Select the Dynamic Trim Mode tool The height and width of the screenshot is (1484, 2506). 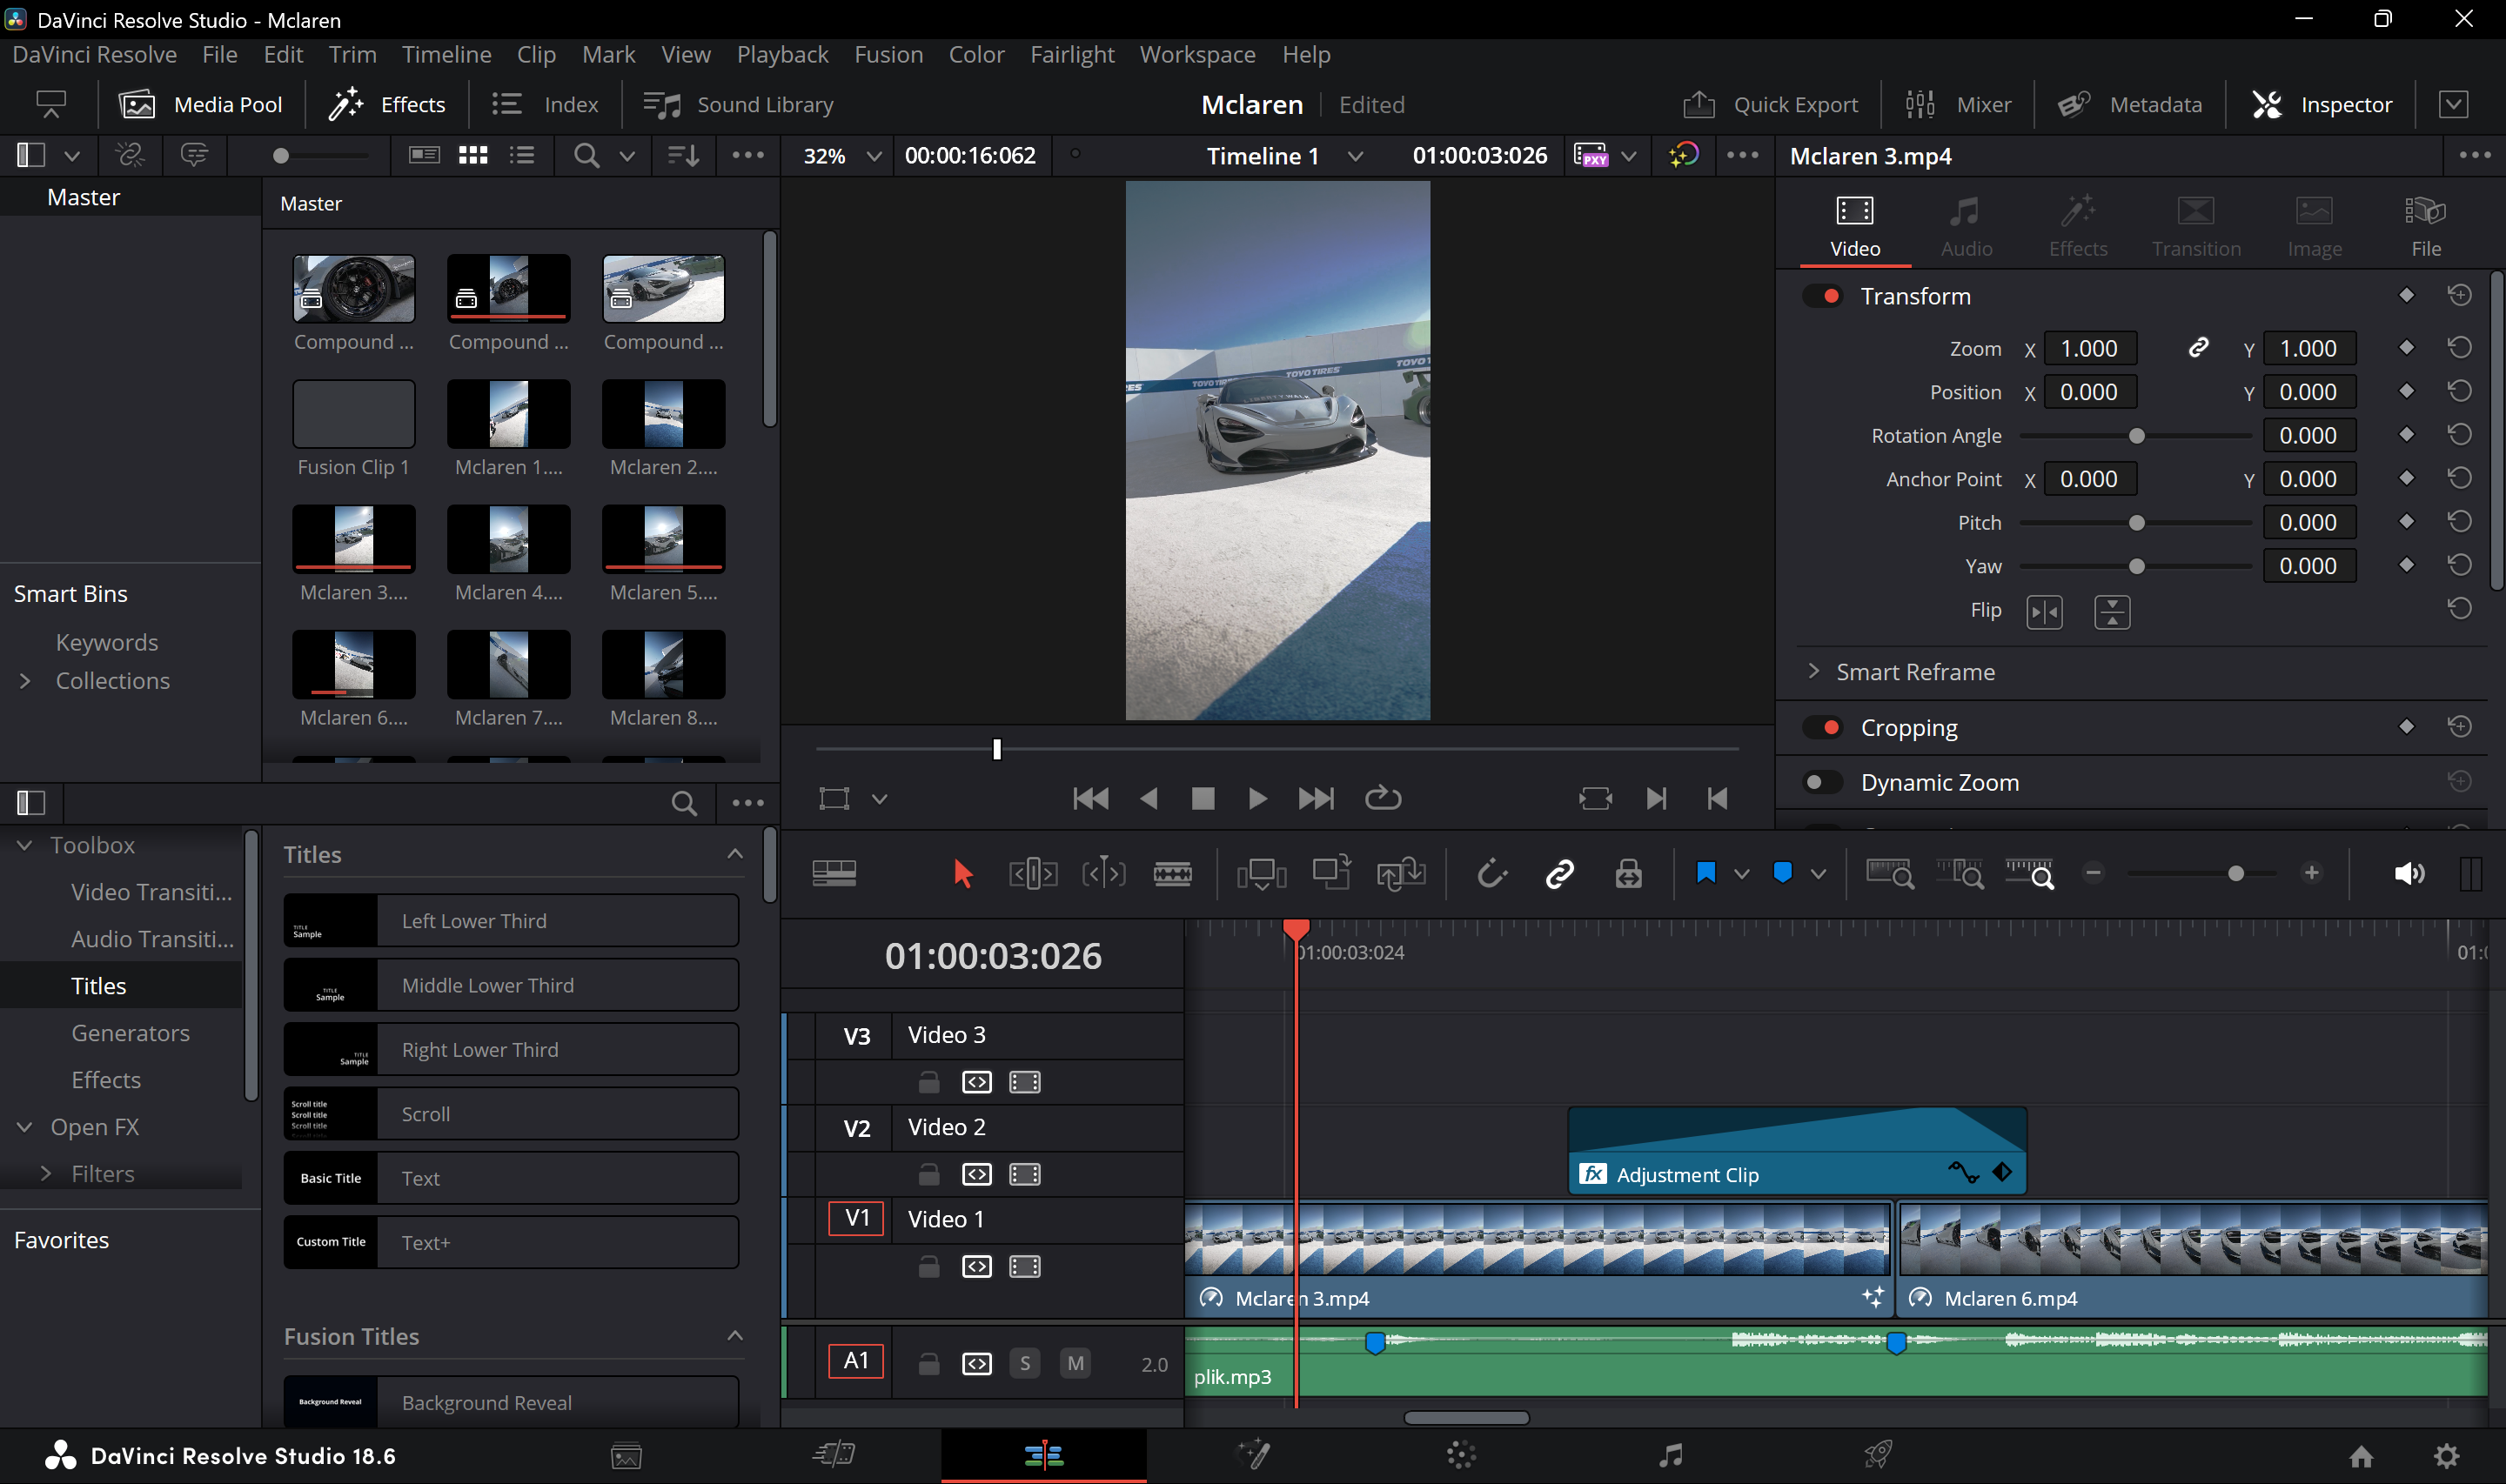point(1104,873)
